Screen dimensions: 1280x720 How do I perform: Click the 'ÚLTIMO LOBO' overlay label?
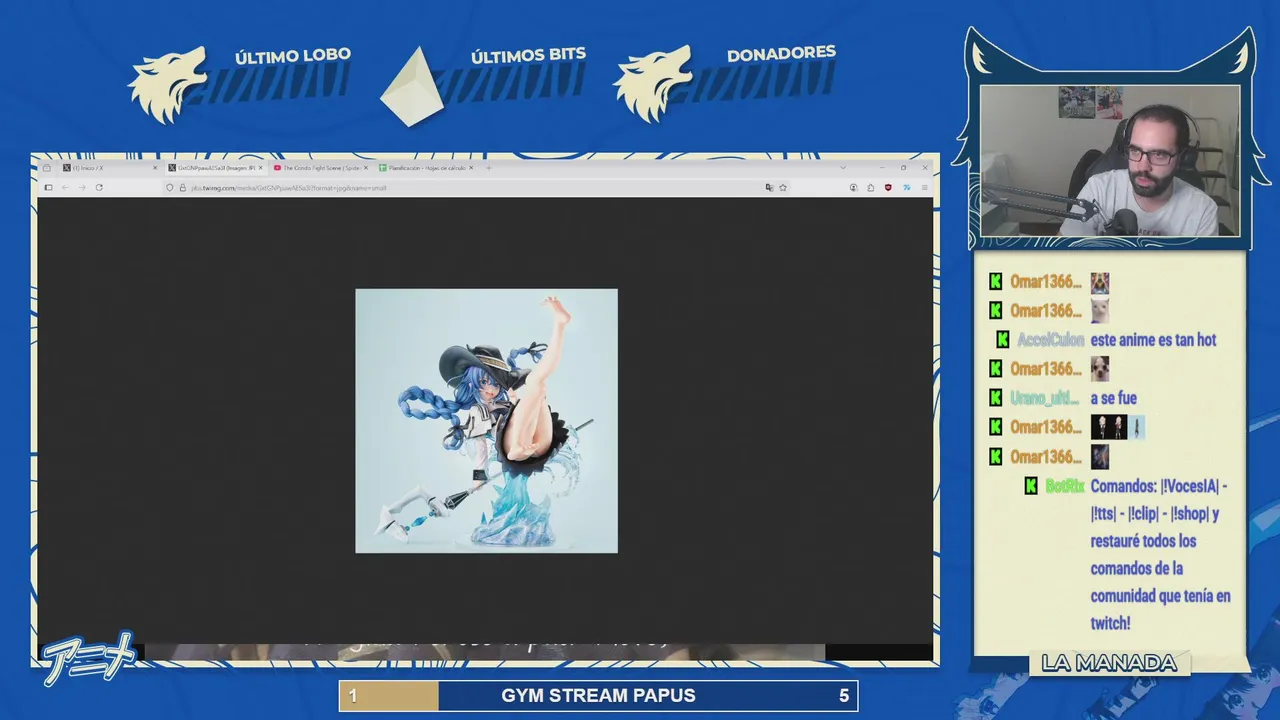292,56
